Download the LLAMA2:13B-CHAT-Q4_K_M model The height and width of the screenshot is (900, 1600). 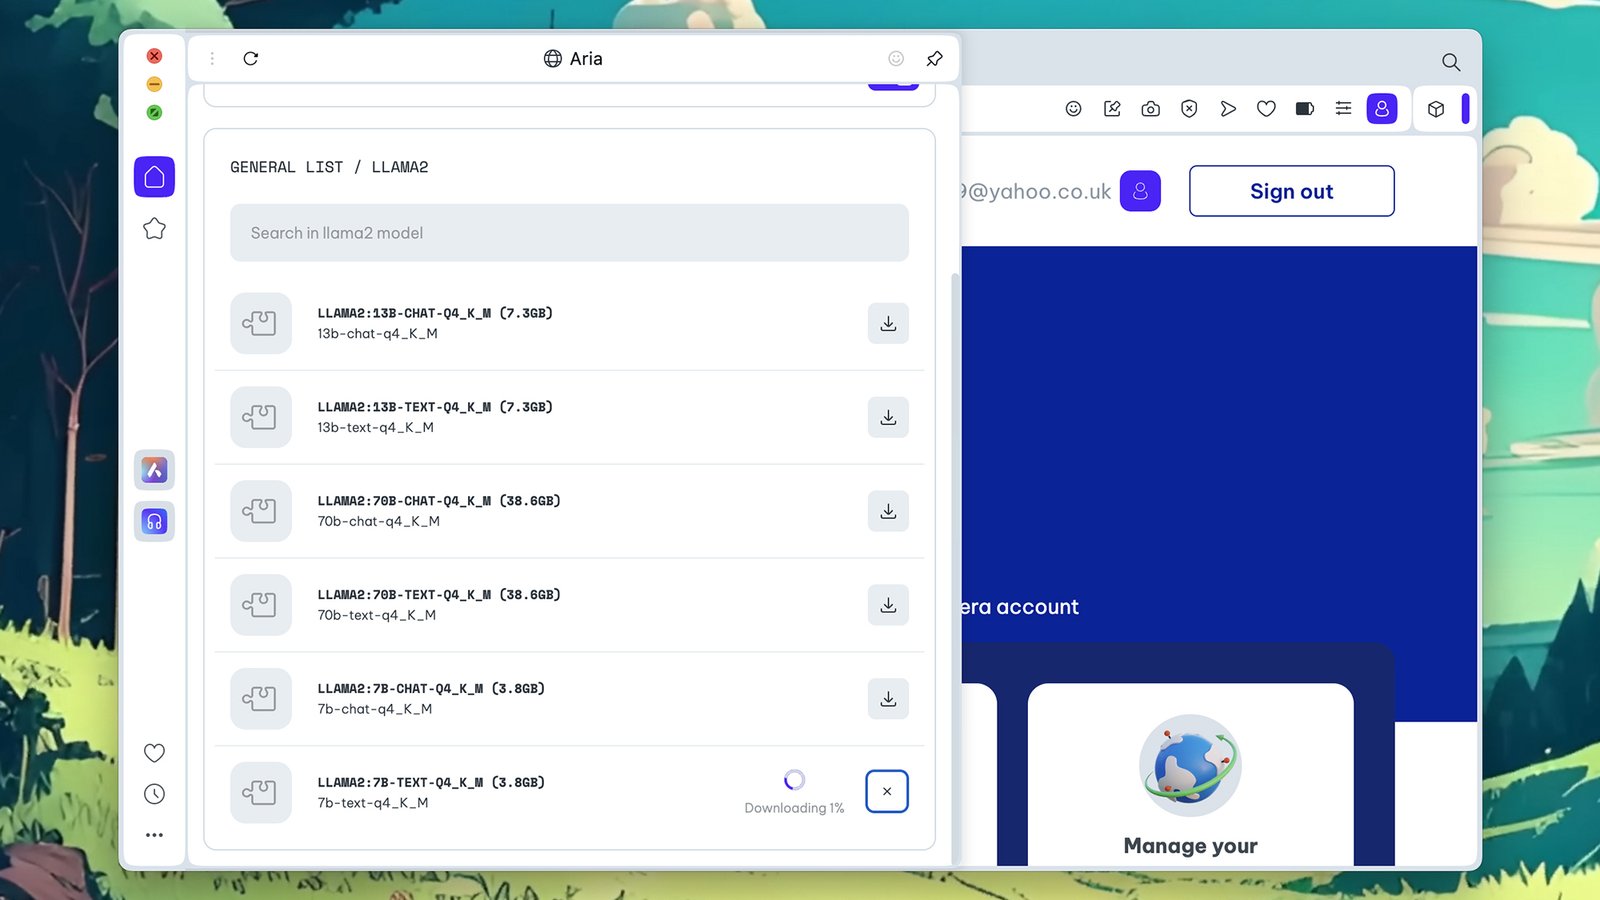[x=888, y=323]
